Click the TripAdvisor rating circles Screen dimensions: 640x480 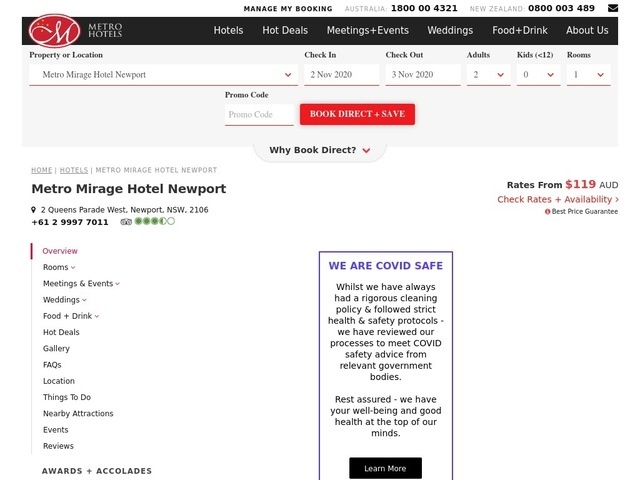point(155,221)
